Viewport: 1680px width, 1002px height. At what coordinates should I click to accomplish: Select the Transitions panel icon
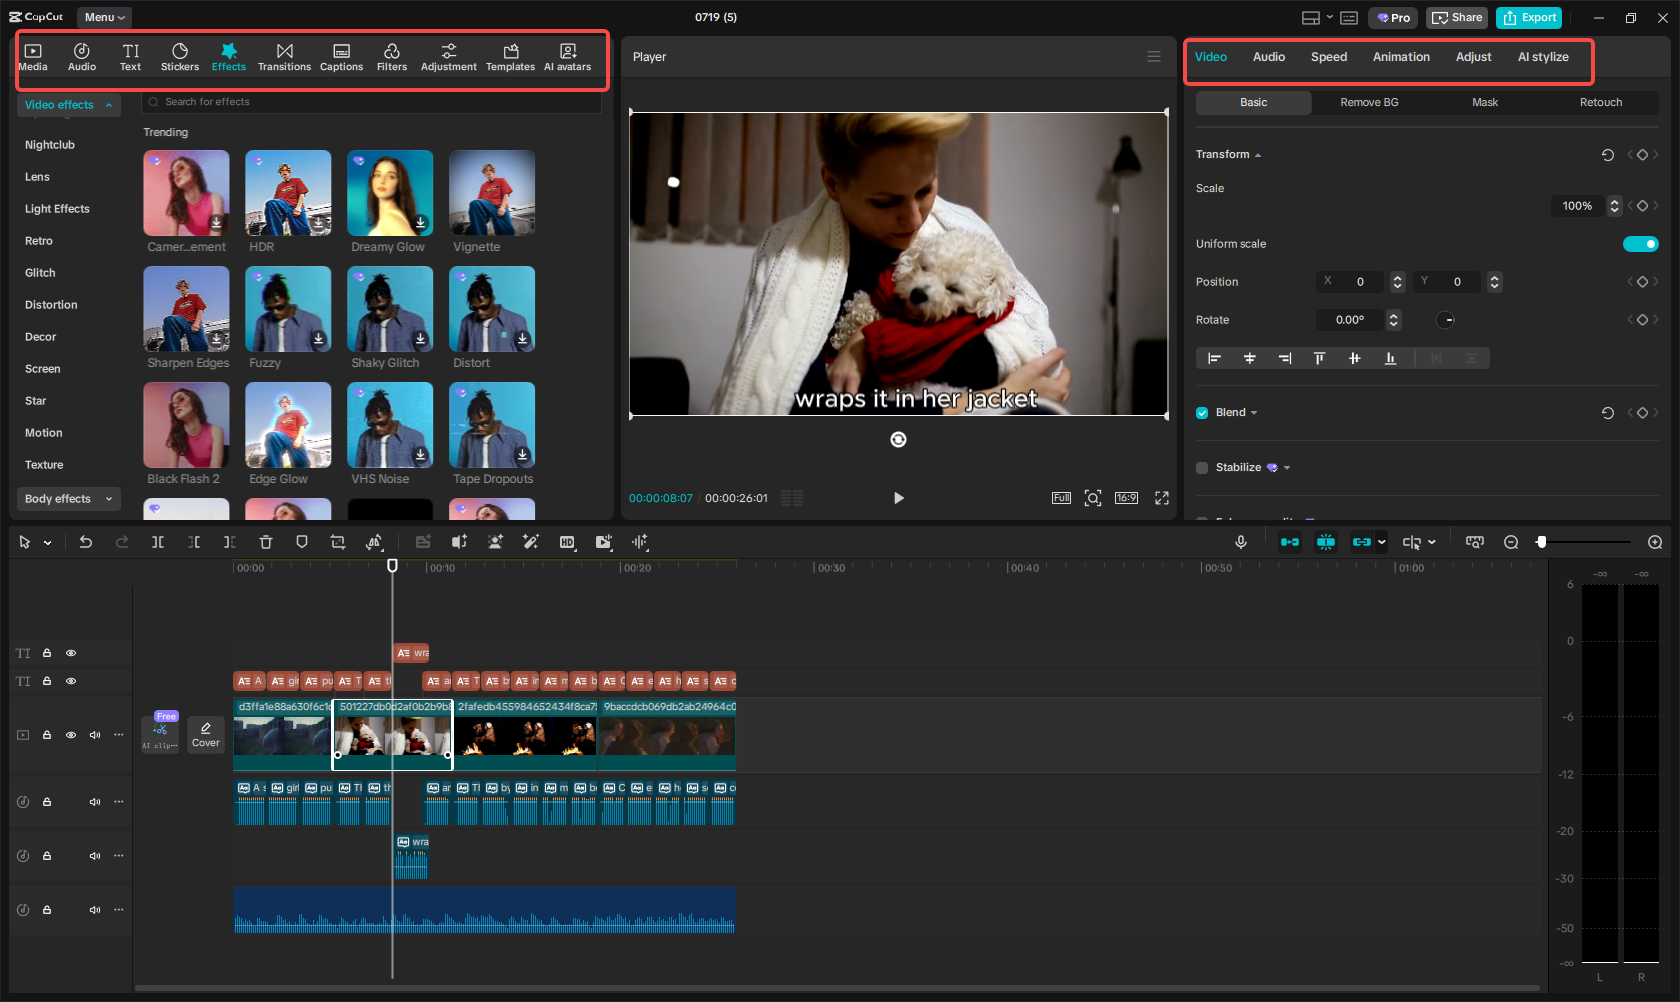point(285,55)
